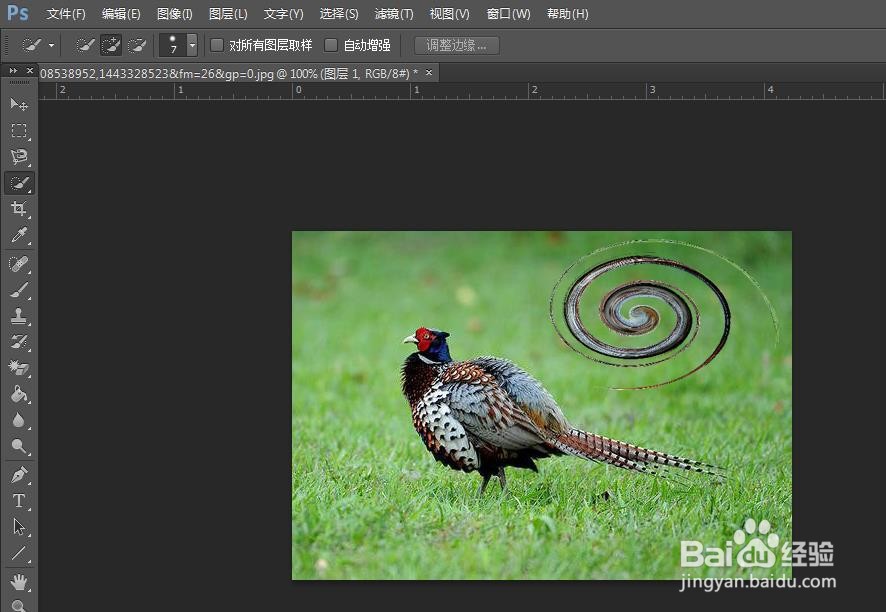The height and width of the screenshot is (612, 886).
Task: Click the Photoshop Ps logo
Action: click(x=18, y=13)
